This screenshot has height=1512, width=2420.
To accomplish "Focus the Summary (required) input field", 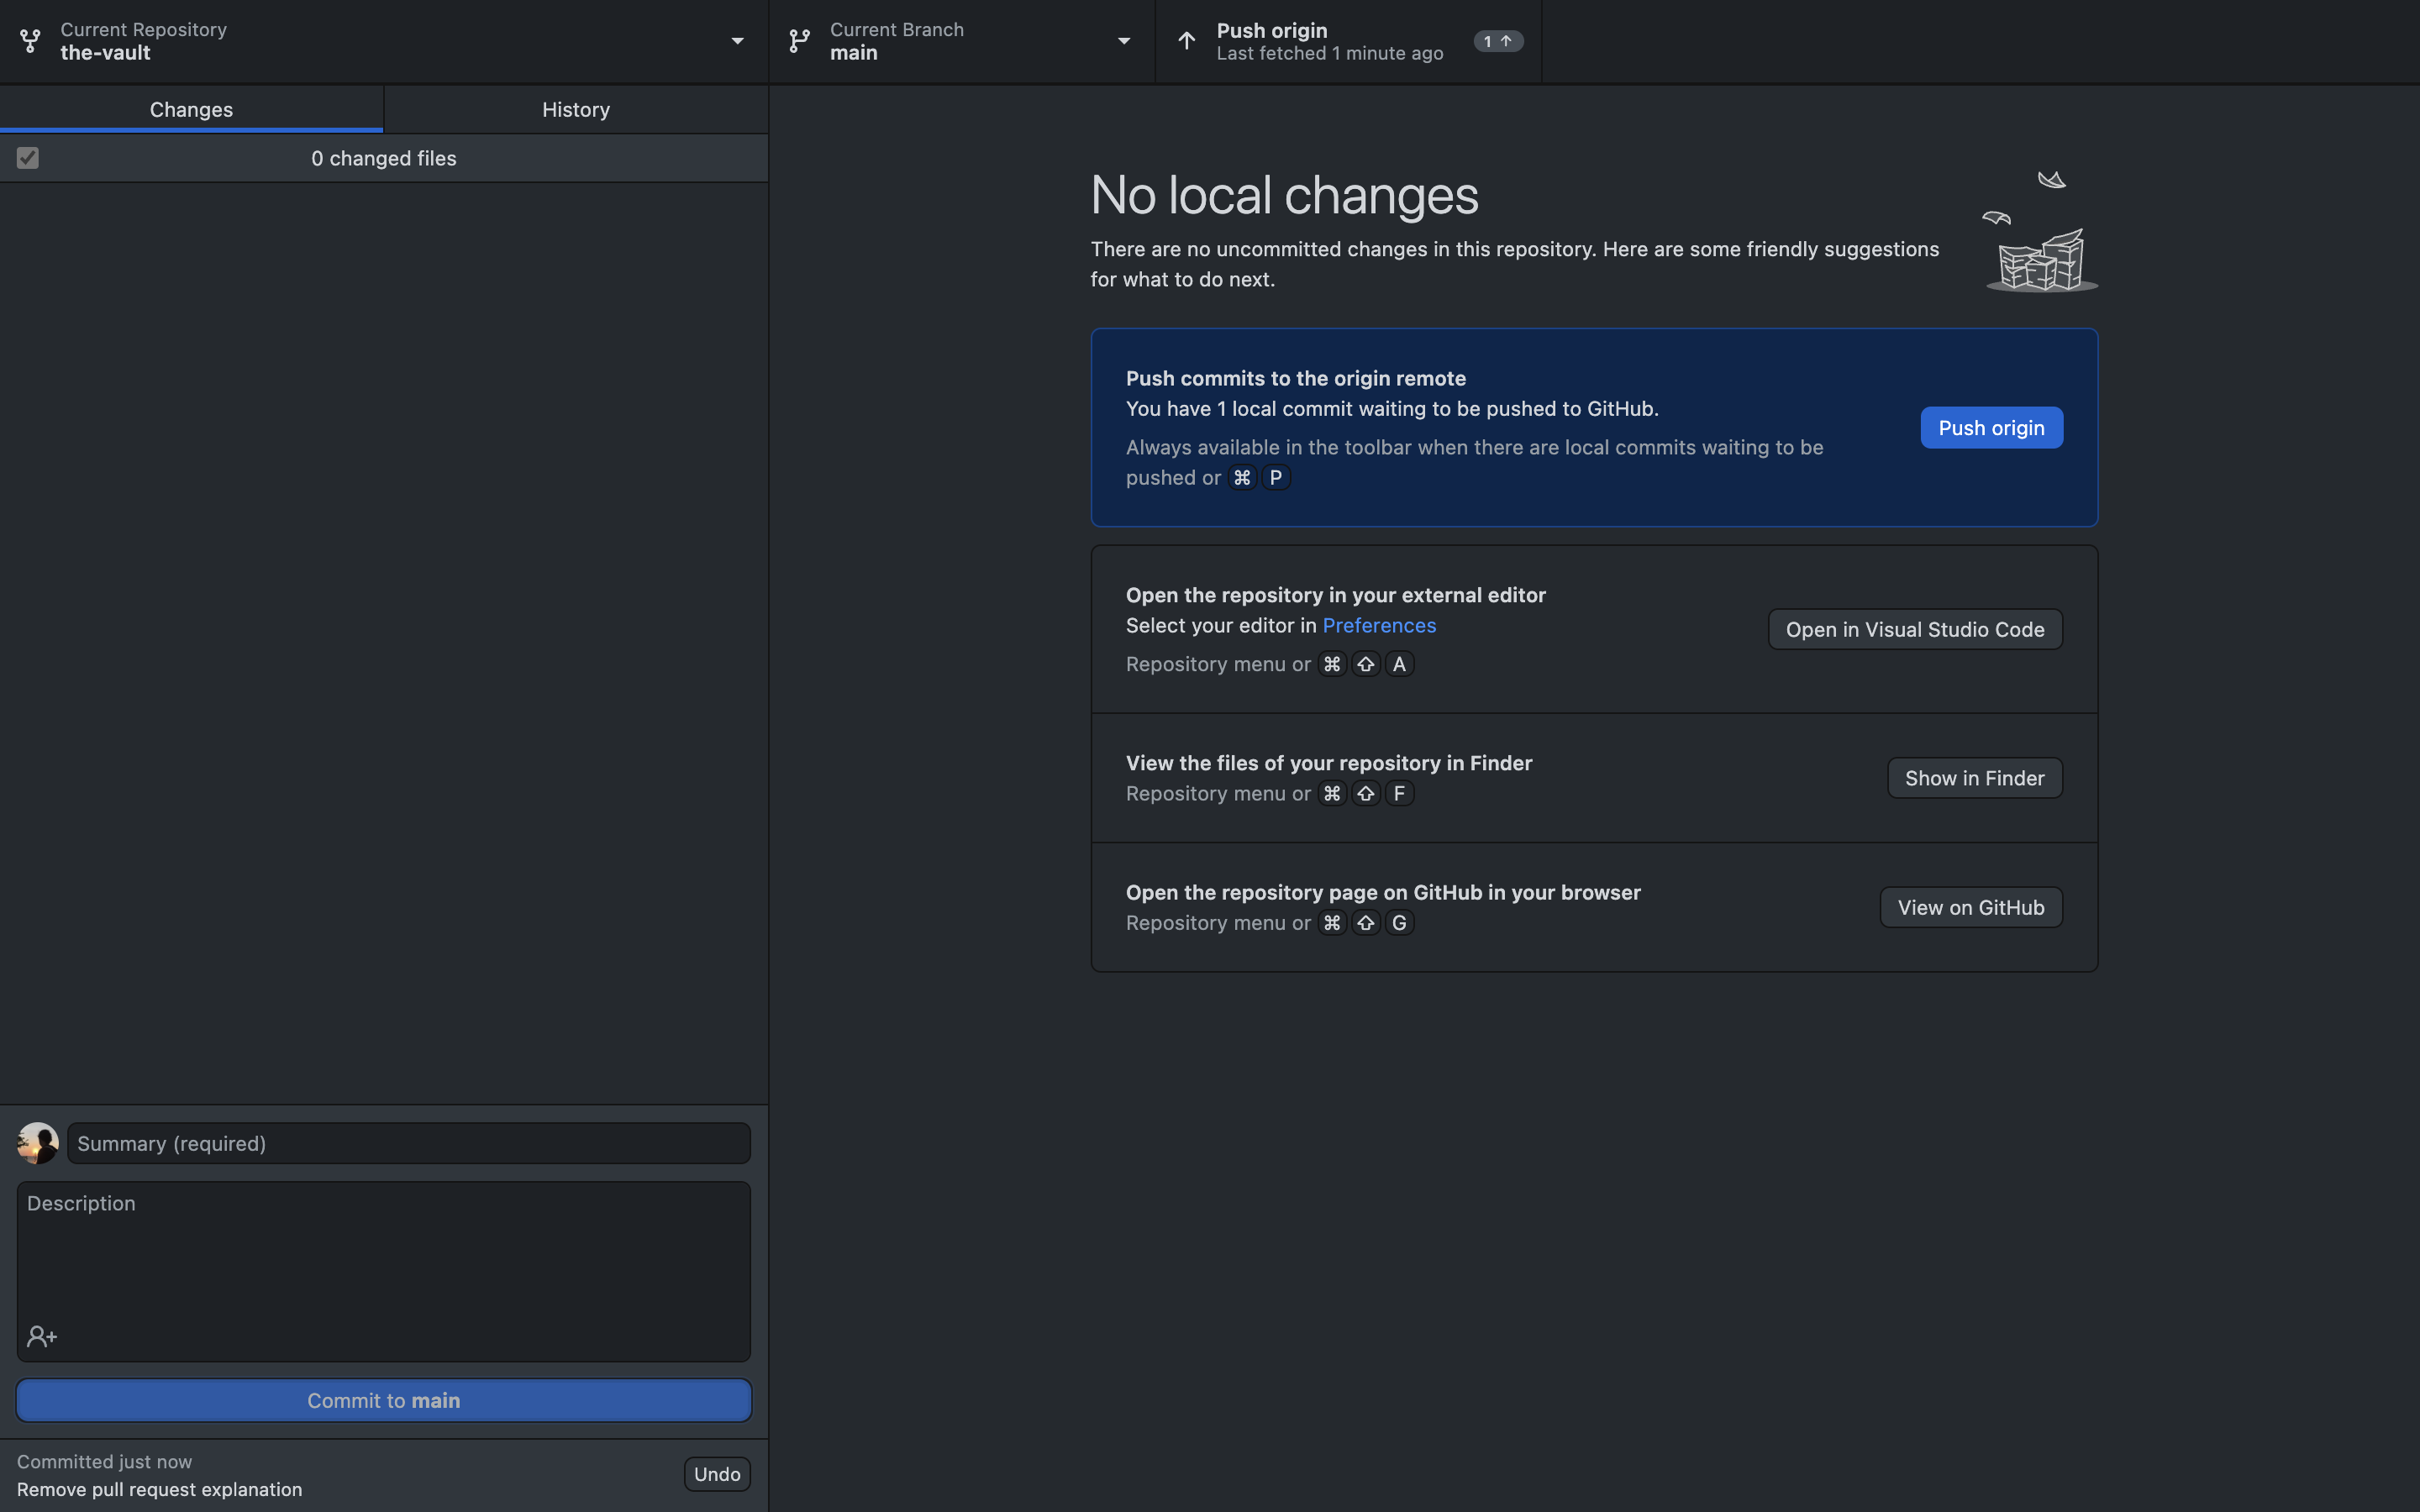I will (x=408, y=1143).
